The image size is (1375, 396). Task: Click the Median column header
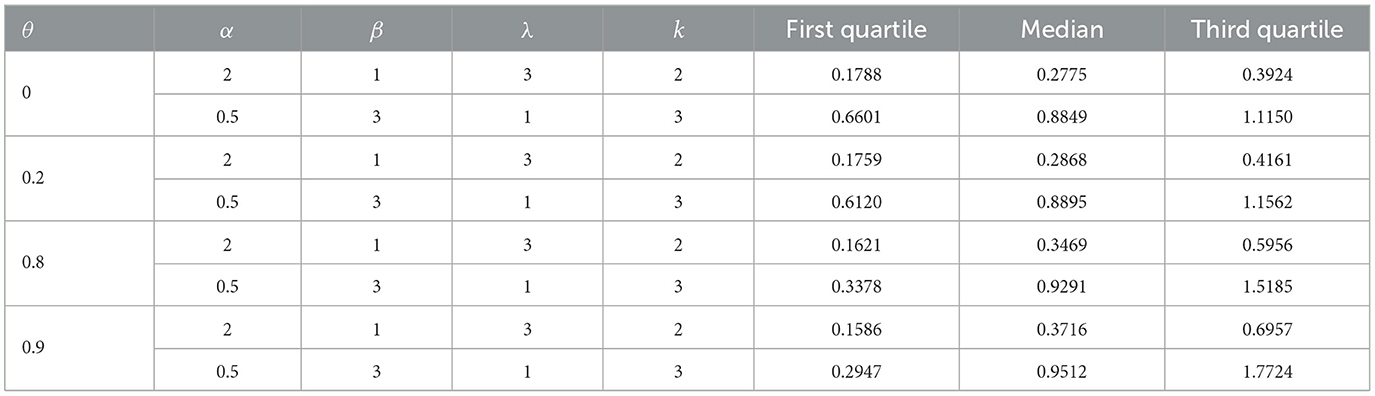tap(1062, 31)
